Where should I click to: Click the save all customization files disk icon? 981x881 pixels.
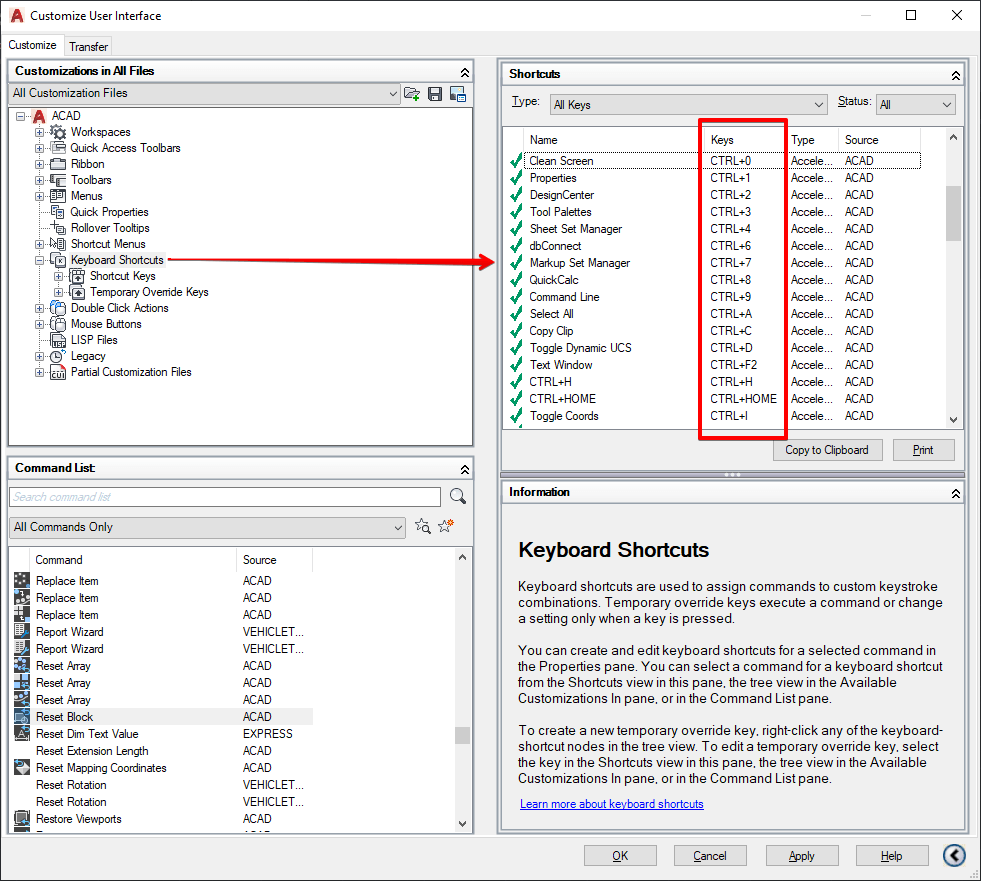[435, 94]
